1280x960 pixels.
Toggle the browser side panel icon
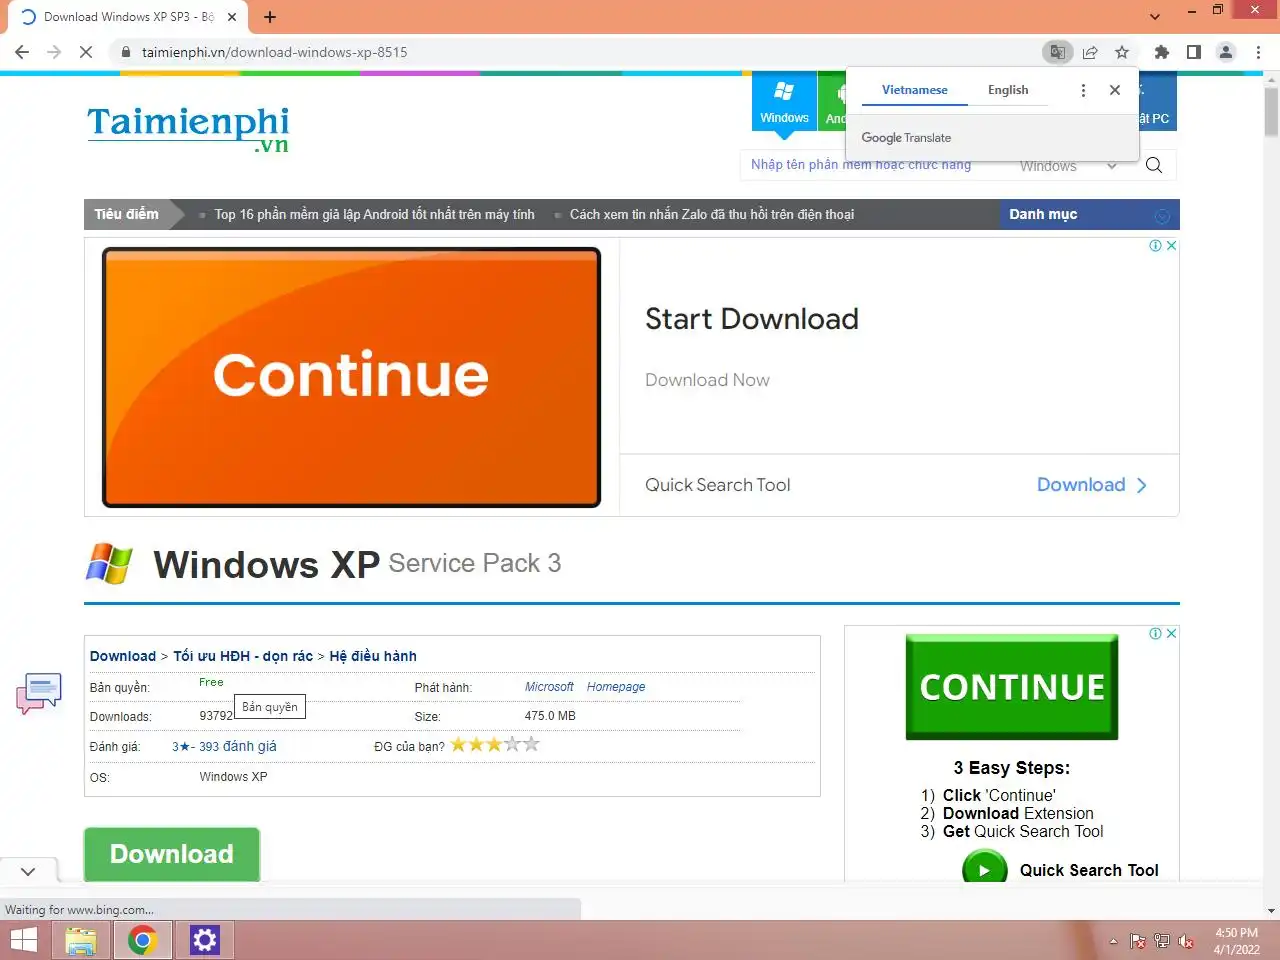pyautogui.click(x=1194, y=52)
